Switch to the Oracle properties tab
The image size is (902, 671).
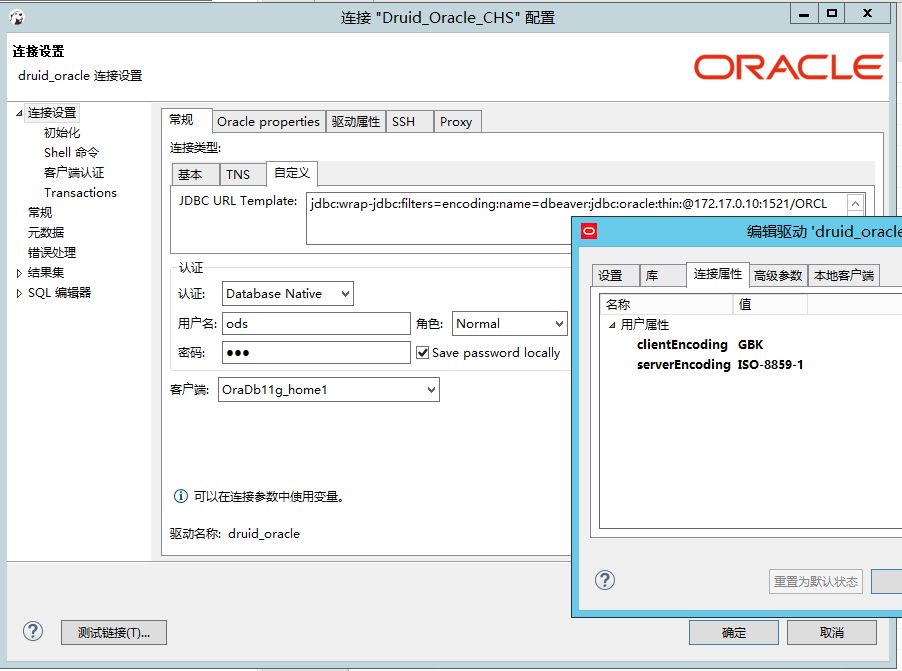point(269,122)
